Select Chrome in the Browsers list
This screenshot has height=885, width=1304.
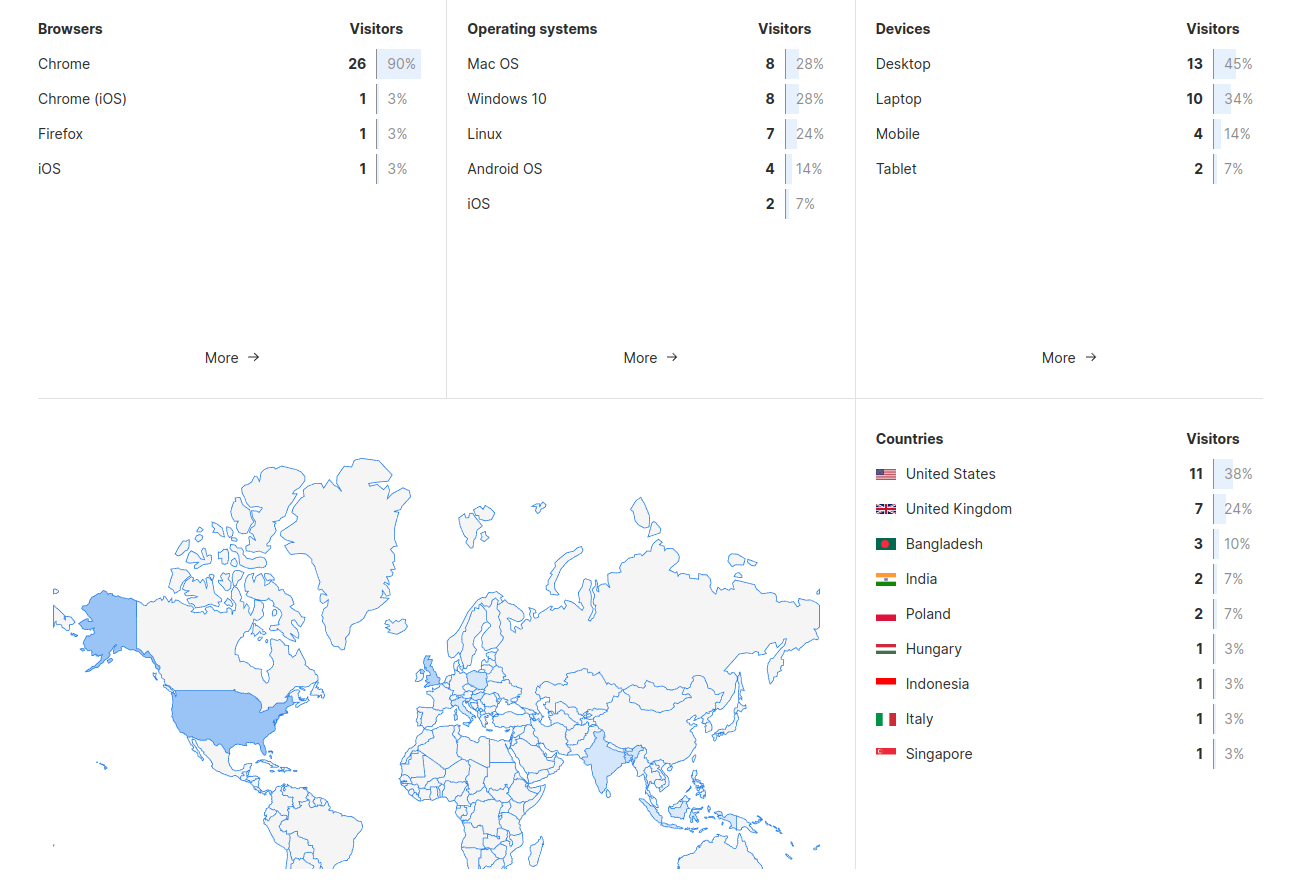64,63
